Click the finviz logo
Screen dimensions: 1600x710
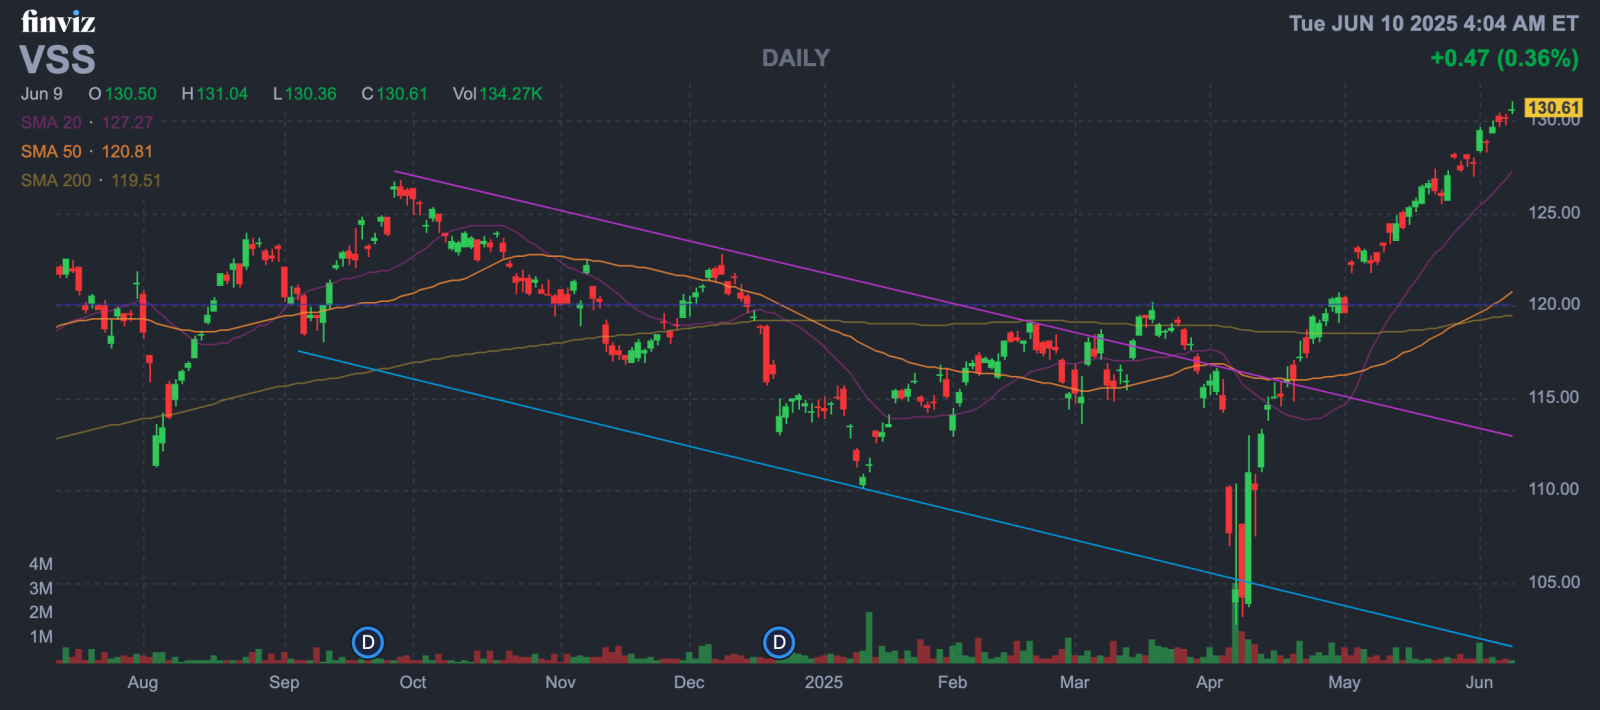58,21
